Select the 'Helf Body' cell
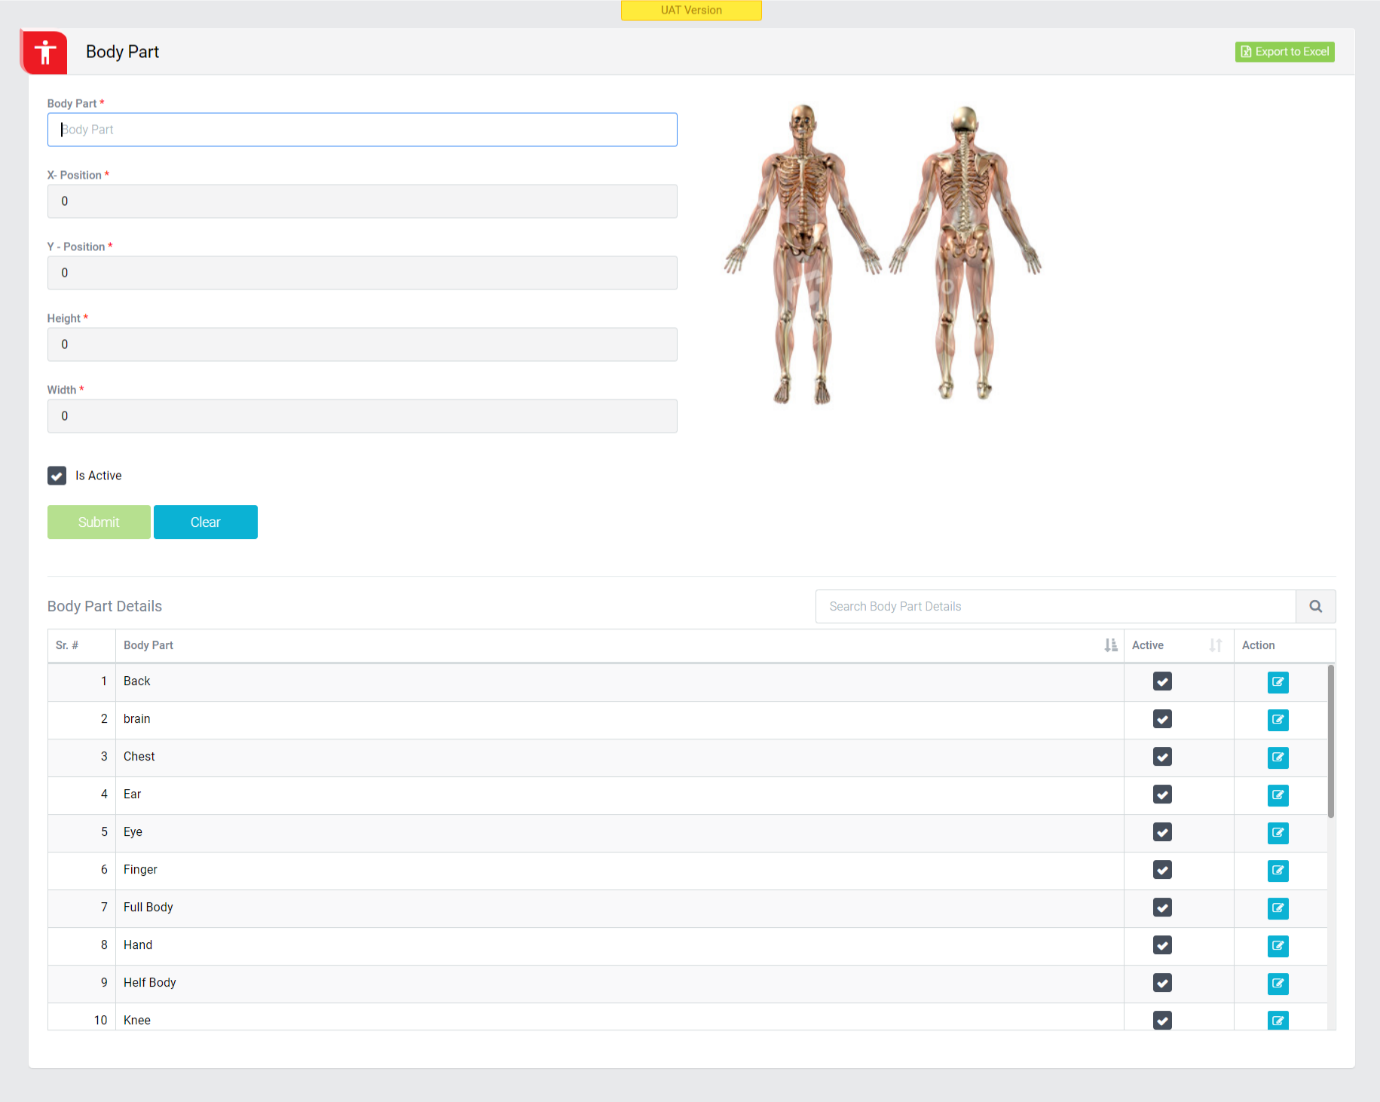1380x1102 pixels. click(x=619, y=983)
